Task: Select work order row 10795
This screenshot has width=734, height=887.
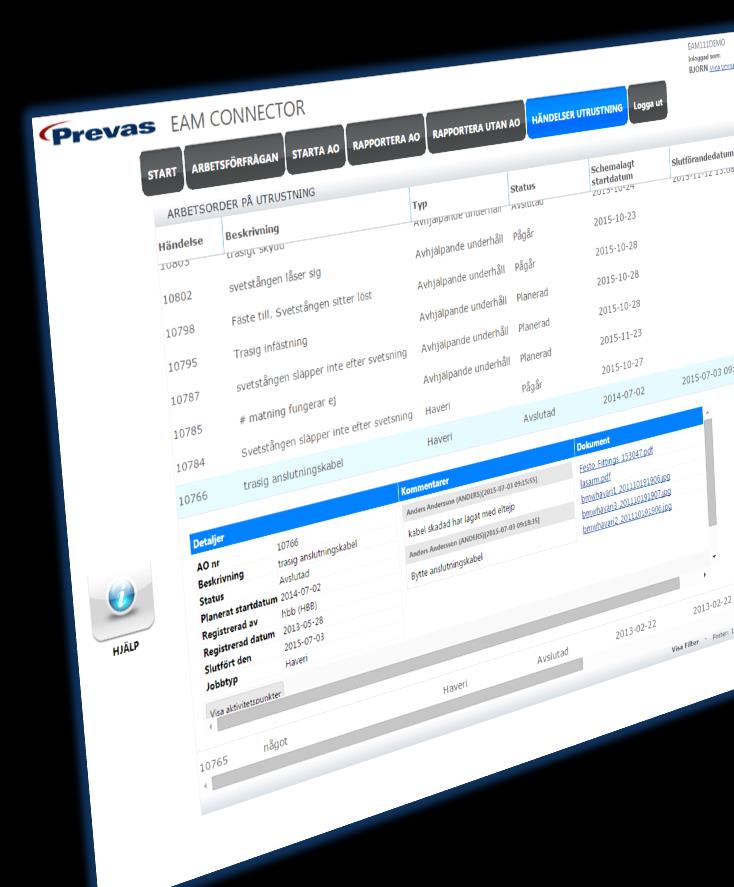Action: pyautogui.click(x=183, y=365)
